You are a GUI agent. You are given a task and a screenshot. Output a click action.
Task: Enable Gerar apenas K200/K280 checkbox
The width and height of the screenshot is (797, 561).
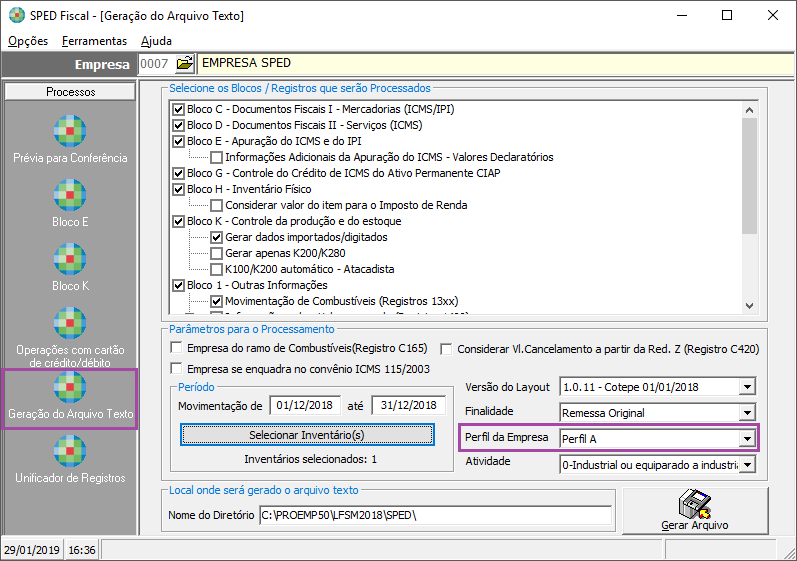[217, 253]
